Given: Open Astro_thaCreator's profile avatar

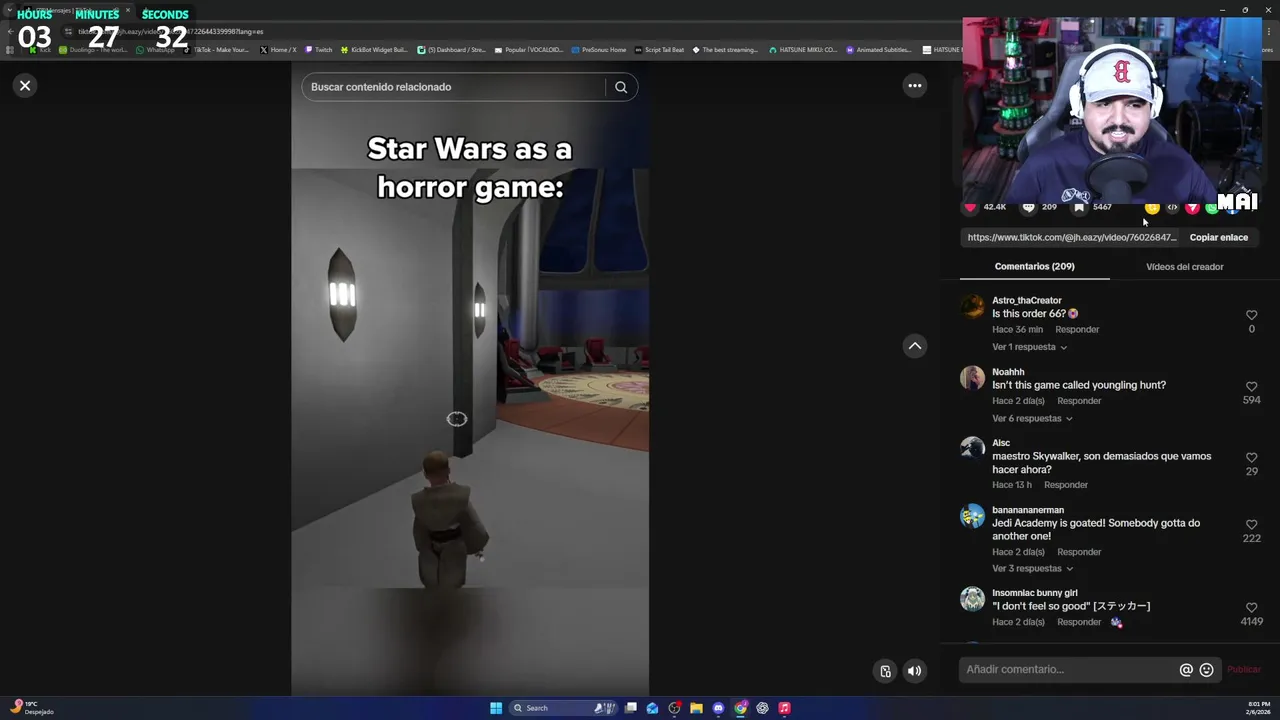Looking at the screenshot, I should [972, 306].
